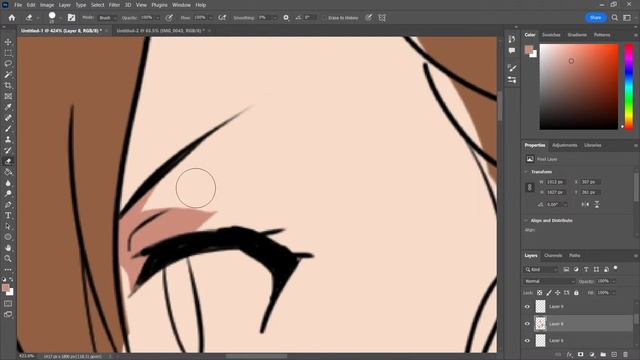Switch to the Swatches tab
The width and height of the screenshot is (640, 360).
click(551, 35)
